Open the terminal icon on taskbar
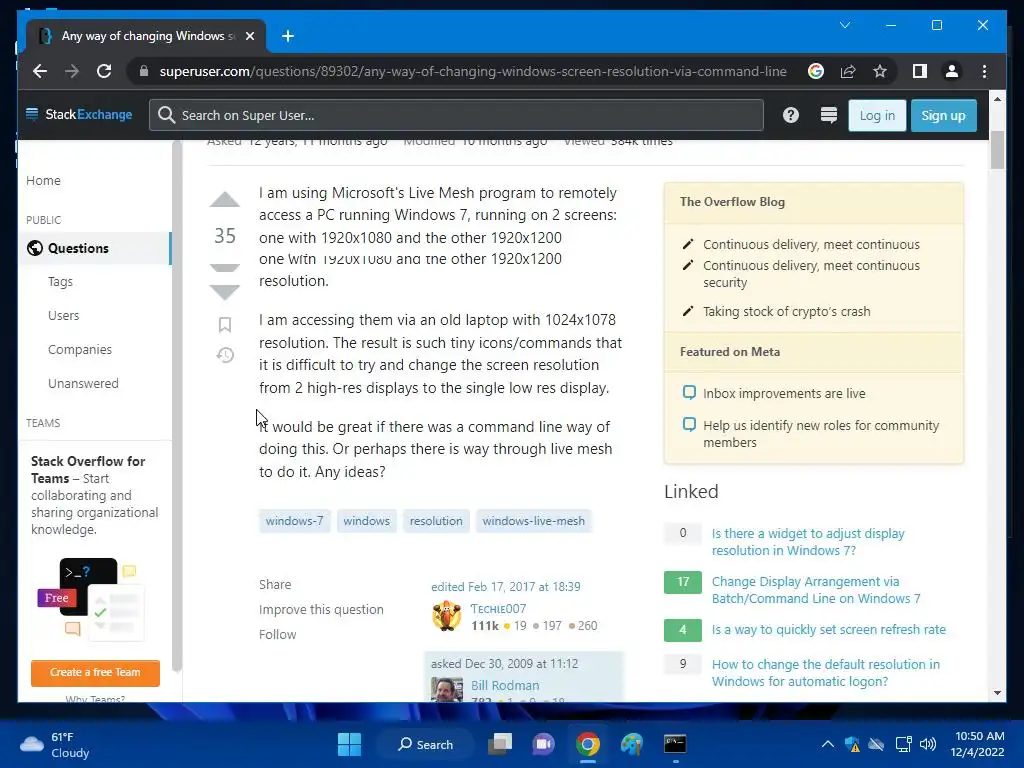1024x768 pixels. click(x=675, y=744)
